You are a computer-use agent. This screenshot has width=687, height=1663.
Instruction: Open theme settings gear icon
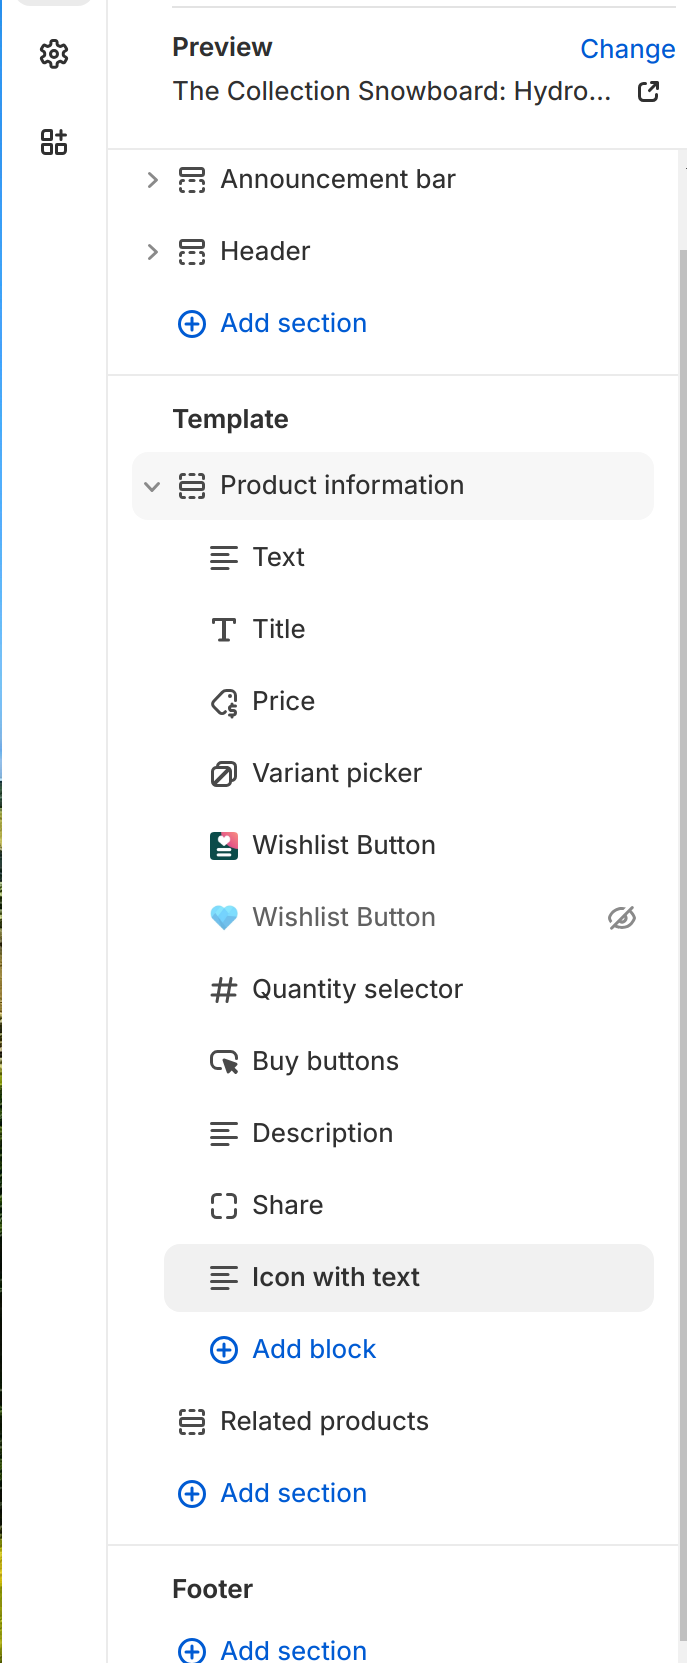click(54, 54)
